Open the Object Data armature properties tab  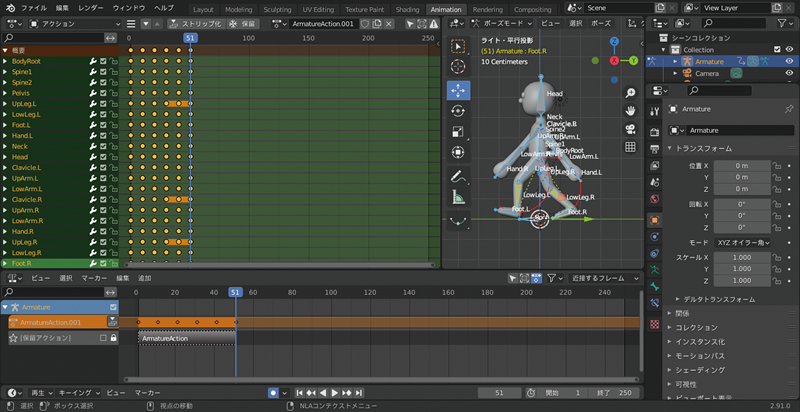coord(655,270)
